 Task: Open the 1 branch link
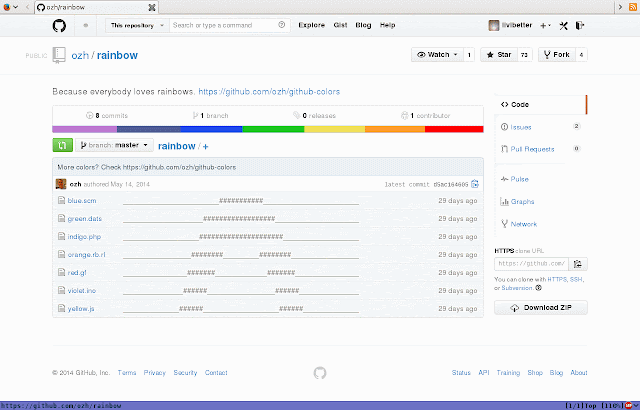[211, 115]
